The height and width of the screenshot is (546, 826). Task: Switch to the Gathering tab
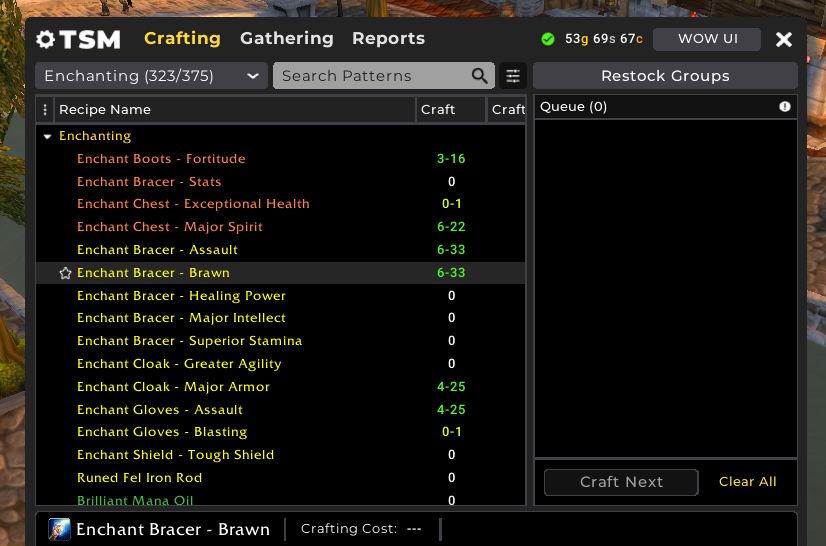287,38
